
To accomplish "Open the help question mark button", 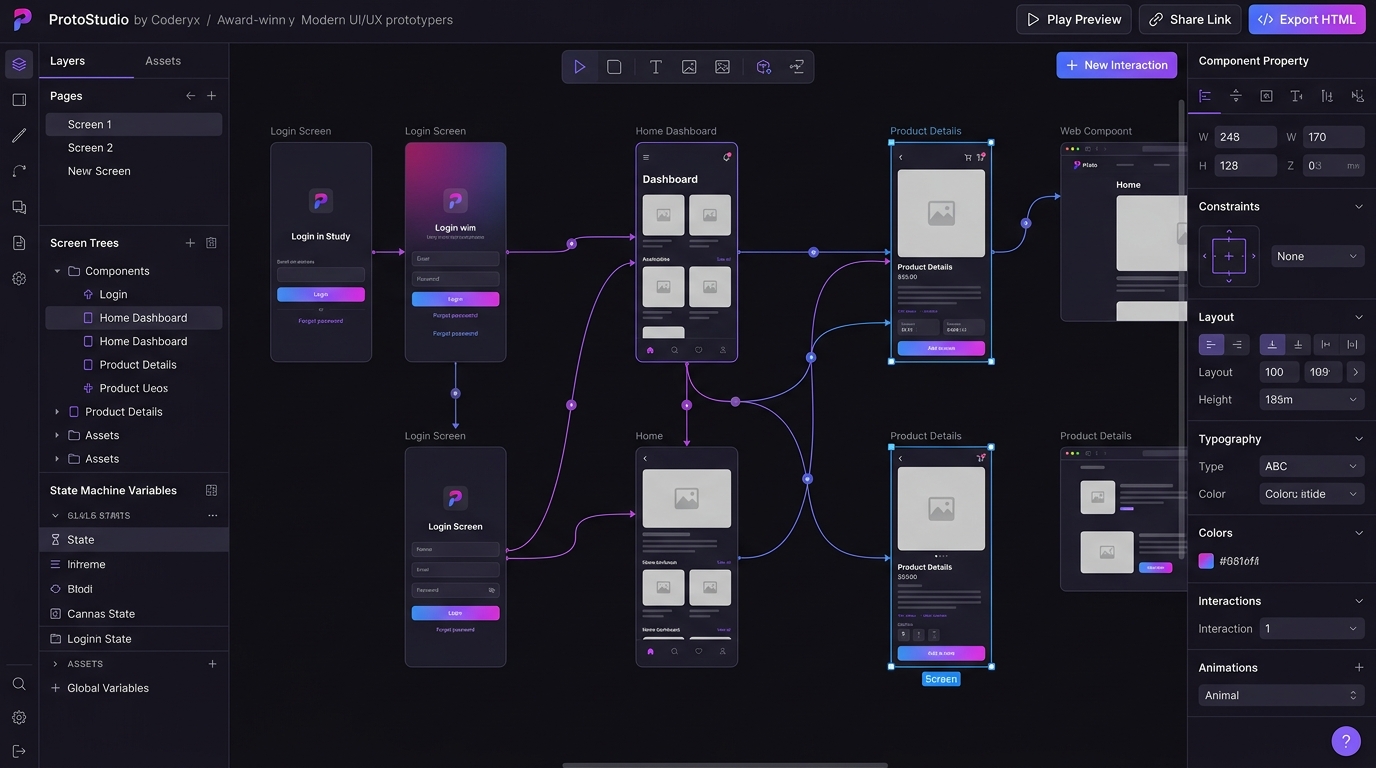I will pos(1346,741).
